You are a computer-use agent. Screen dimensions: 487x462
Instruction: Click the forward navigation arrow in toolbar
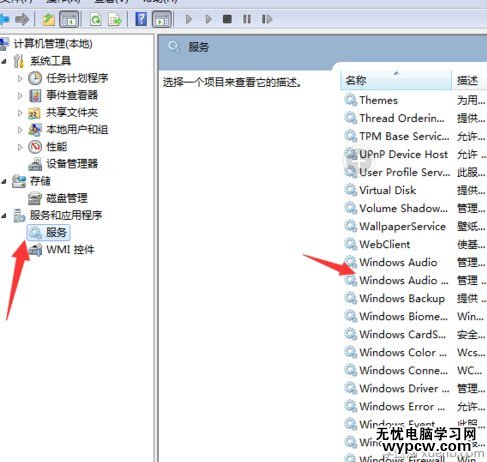[x=22, y=19]
